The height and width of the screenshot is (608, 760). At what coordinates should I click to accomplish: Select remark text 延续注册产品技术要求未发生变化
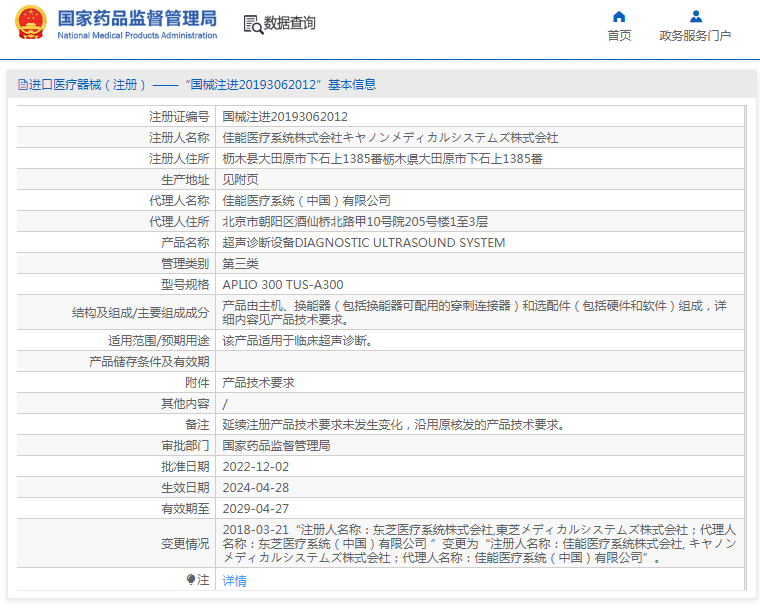click(394, 425)
